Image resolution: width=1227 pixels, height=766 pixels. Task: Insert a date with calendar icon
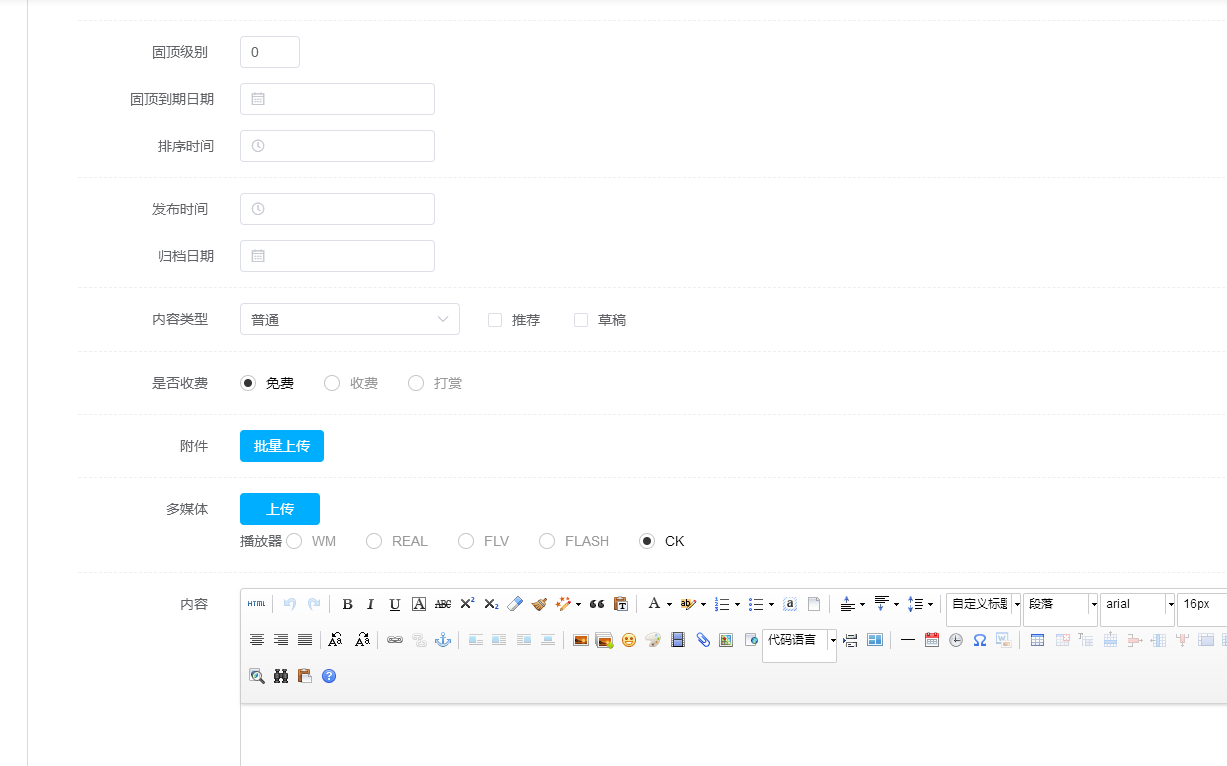click(932, 640)
